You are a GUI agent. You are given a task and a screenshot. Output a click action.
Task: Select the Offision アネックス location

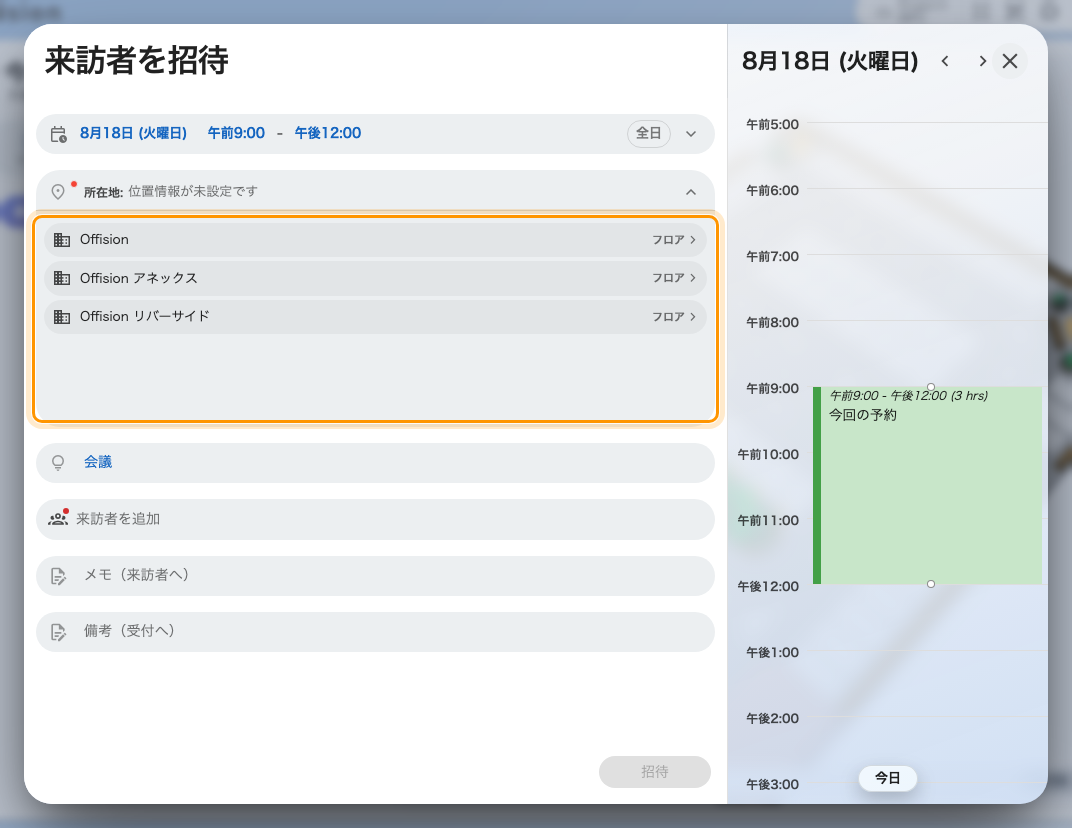375,278
